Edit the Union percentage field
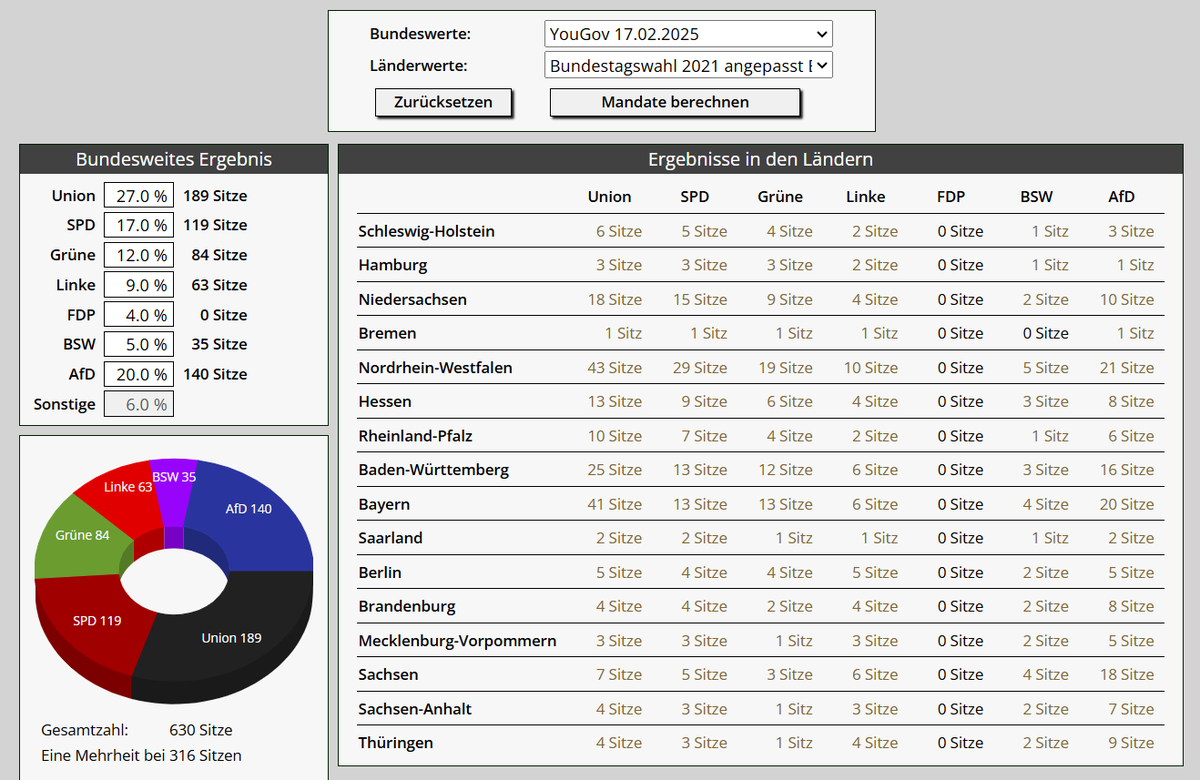 pos(139,196)
